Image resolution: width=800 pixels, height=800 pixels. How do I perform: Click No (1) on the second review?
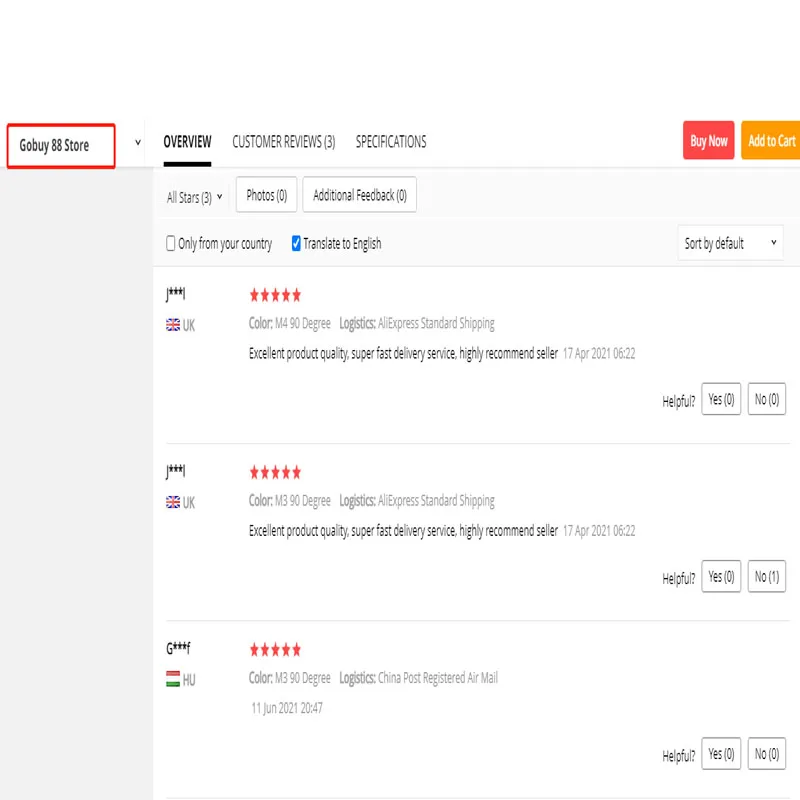click(766, 577)
